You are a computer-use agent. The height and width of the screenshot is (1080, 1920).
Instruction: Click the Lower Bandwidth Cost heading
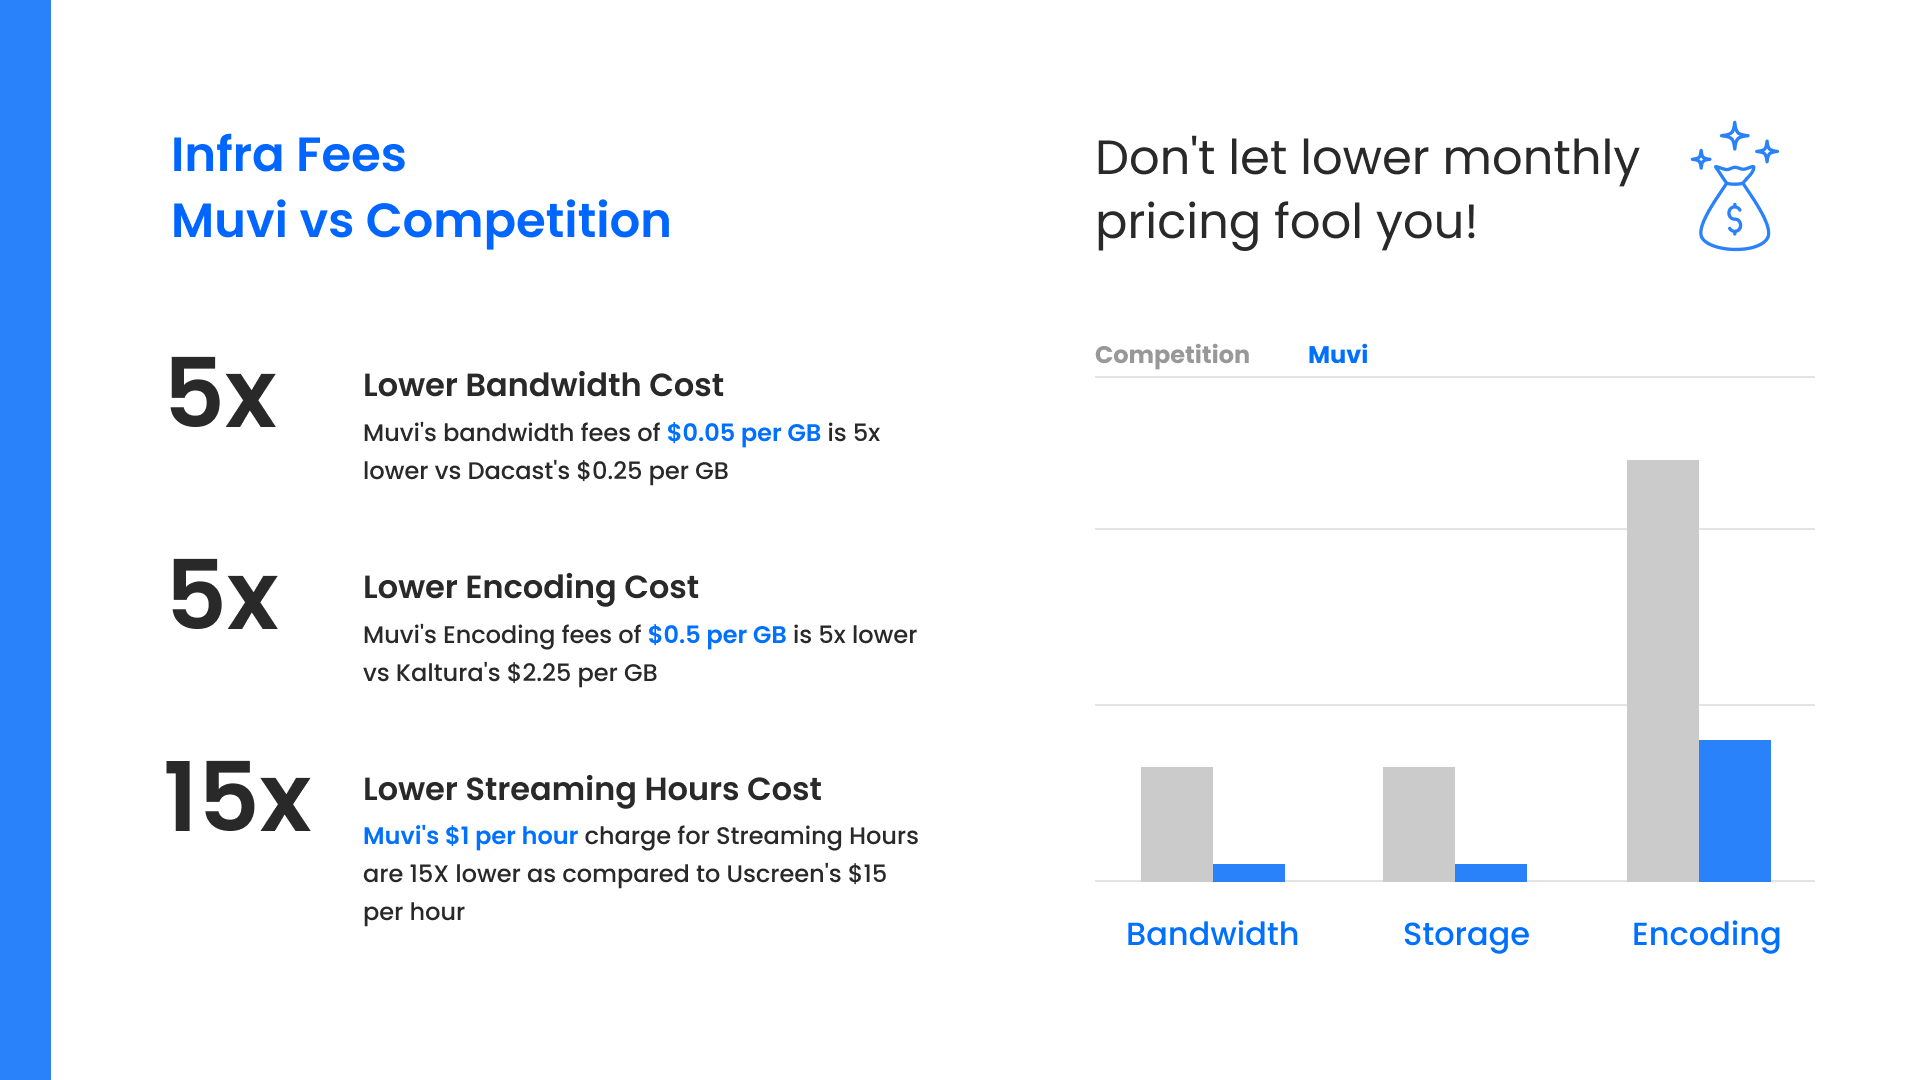pyautogui.click(x=543, y=385)
